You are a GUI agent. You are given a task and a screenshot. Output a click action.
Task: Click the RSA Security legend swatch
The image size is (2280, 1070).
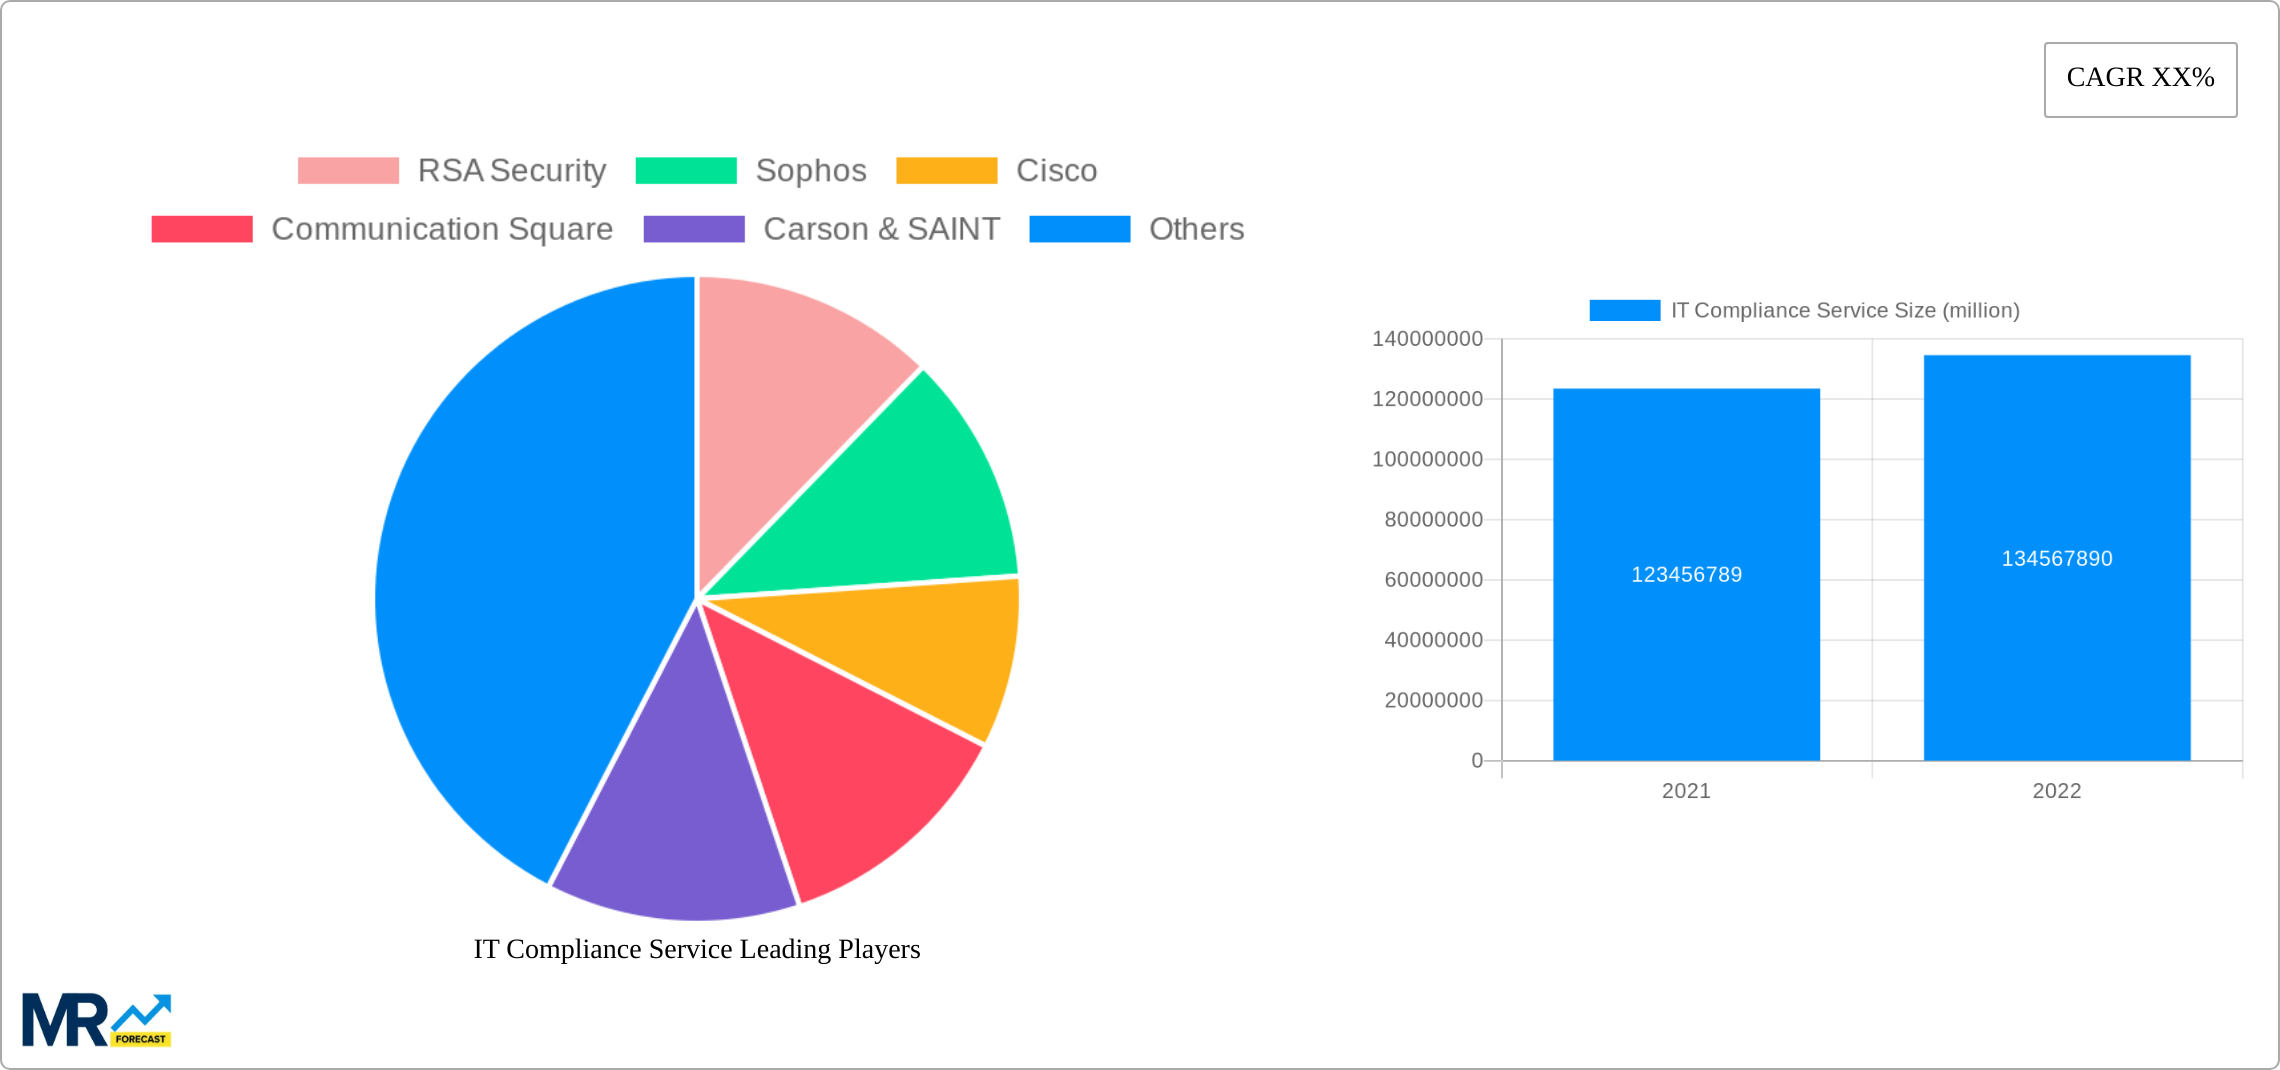[x=348, y=170]
